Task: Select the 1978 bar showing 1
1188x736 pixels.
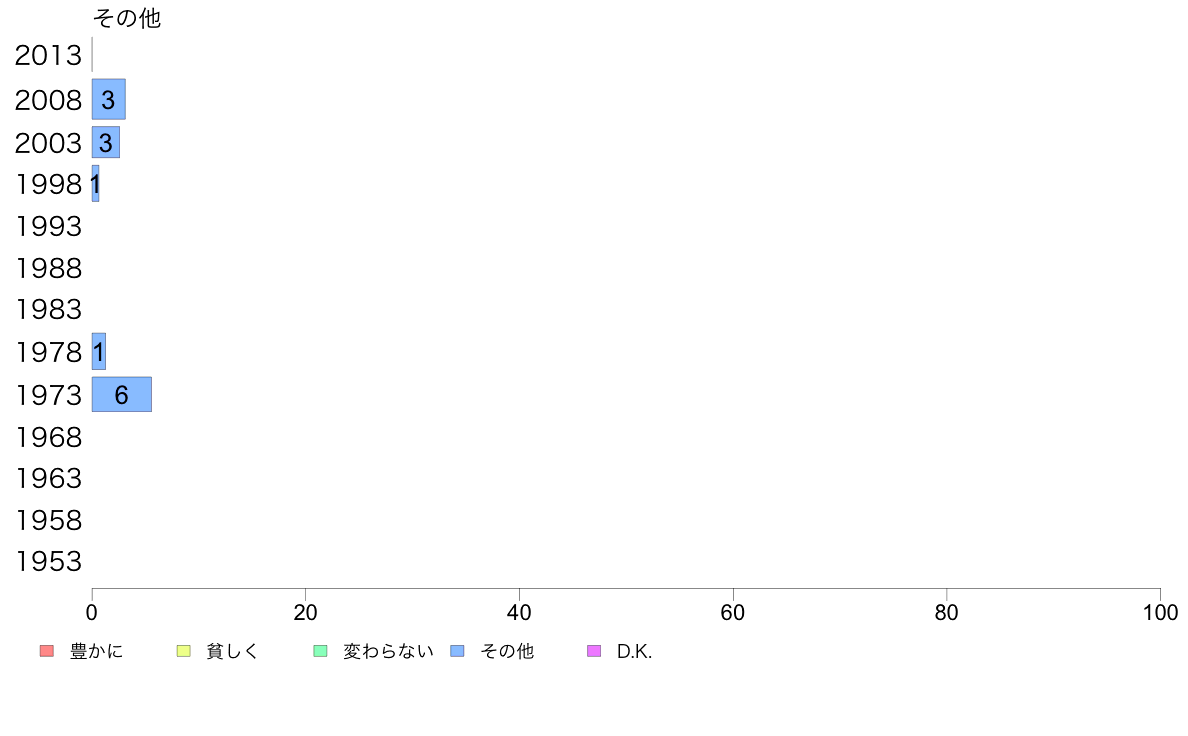Action: point(98,352)
